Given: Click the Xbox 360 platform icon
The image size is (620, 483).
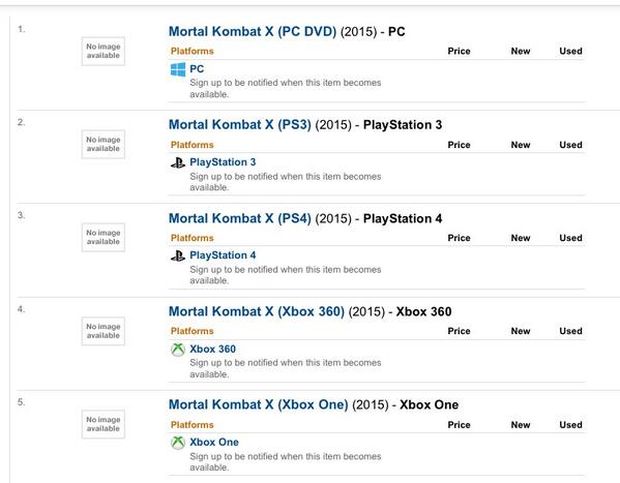Looking at the screenshot, I should coord(178,349).
